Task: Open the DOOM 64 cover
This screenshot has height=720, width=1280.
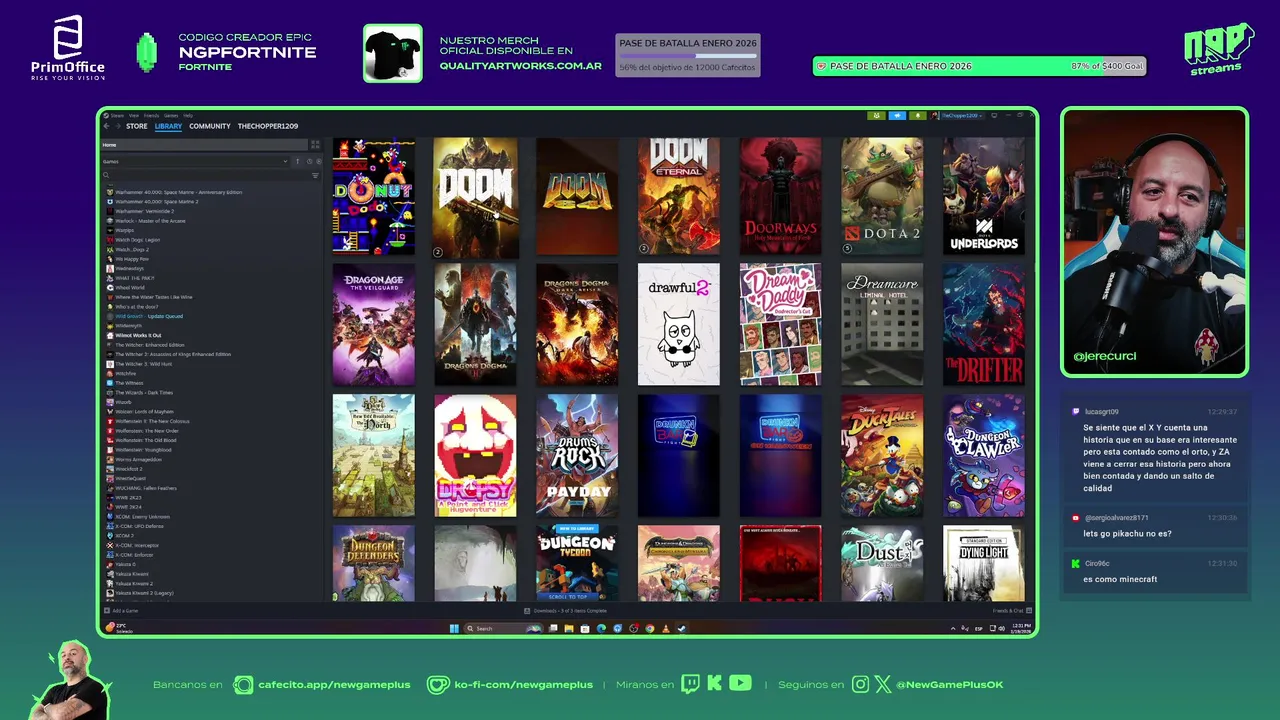Action: pos(577,197)
